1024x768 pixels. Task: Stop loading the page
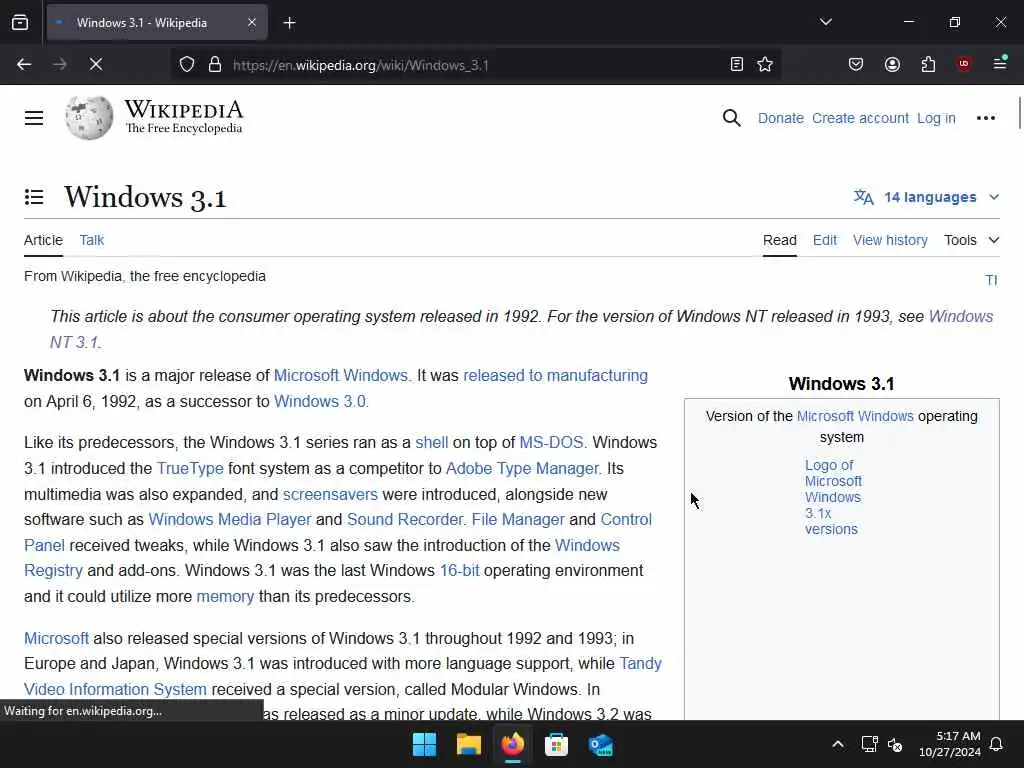95,64
